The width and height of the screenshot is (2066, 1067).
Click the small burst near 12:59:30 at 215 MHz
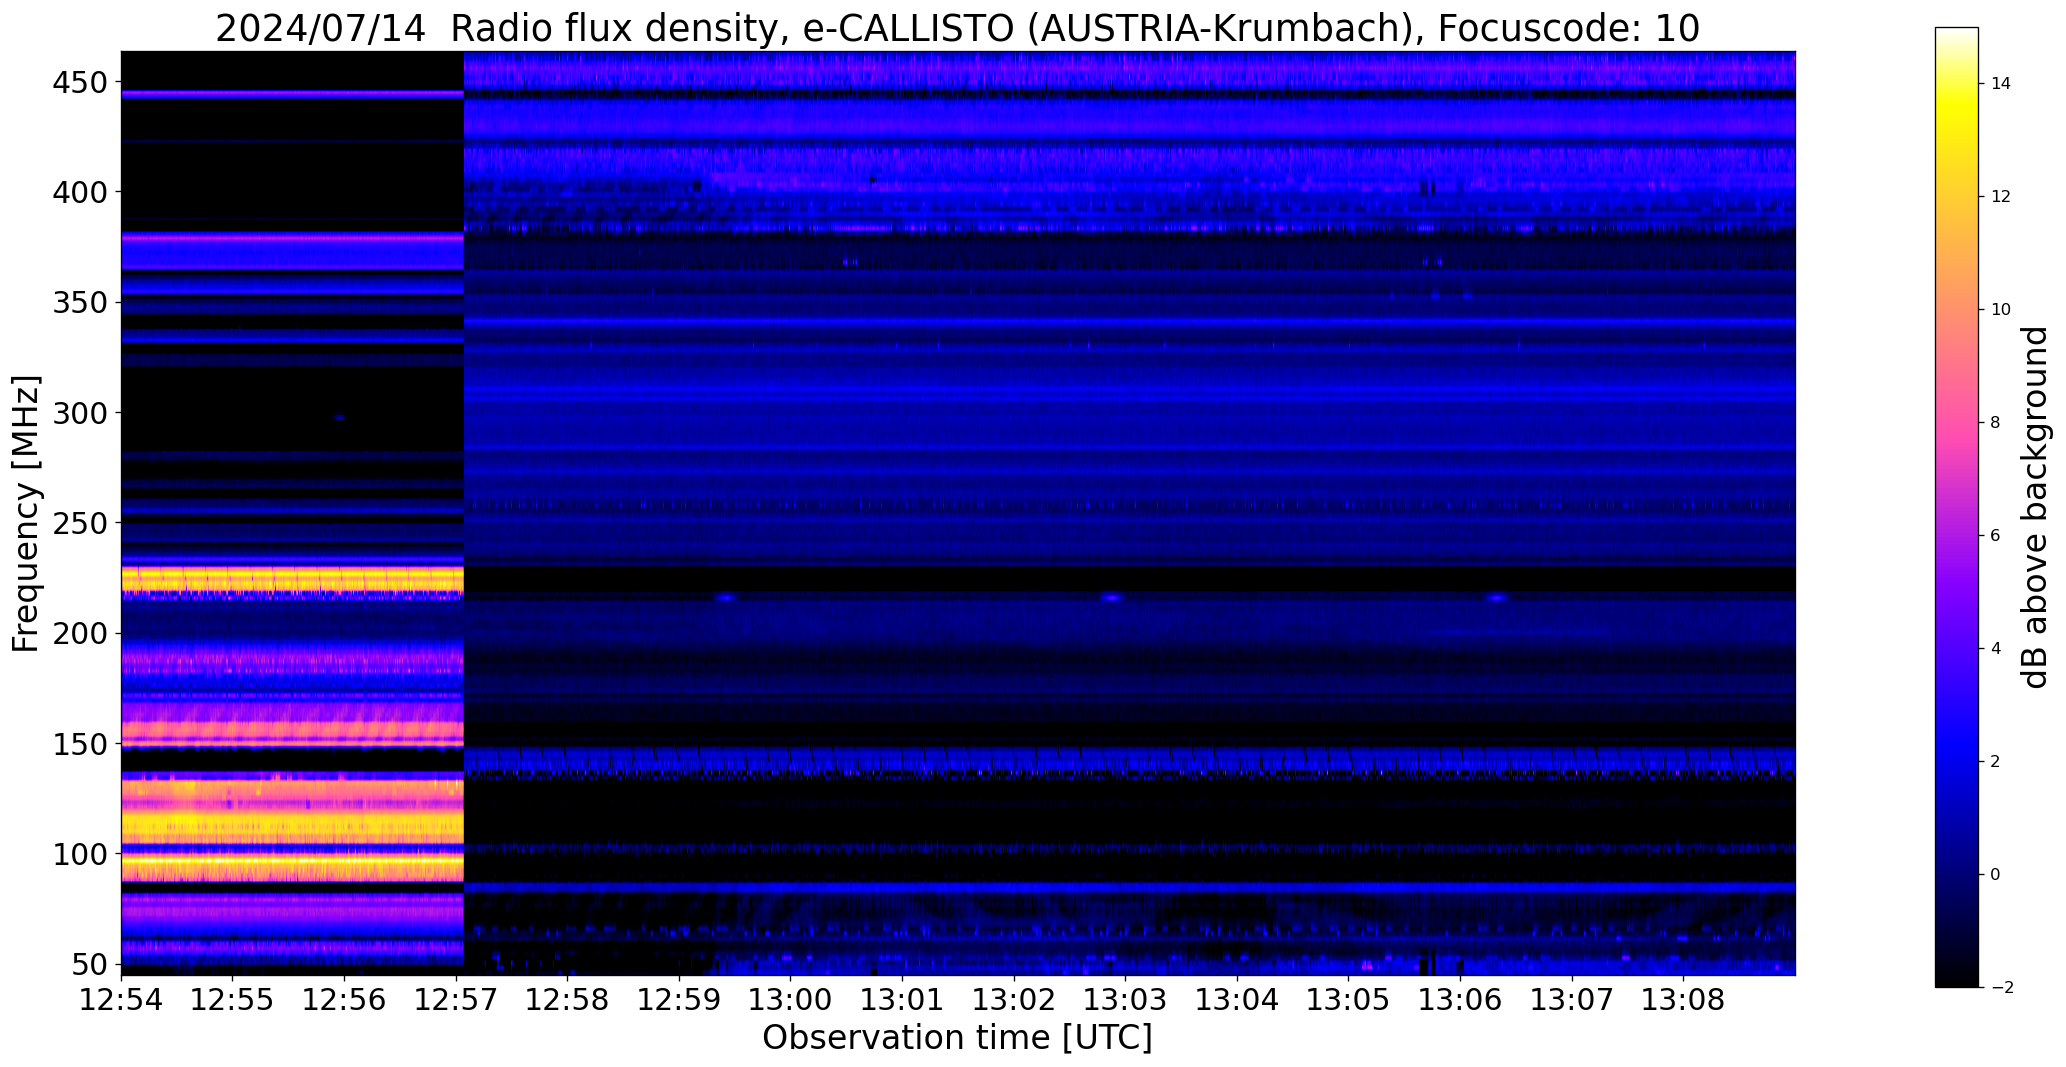click(x=725, y=598)
